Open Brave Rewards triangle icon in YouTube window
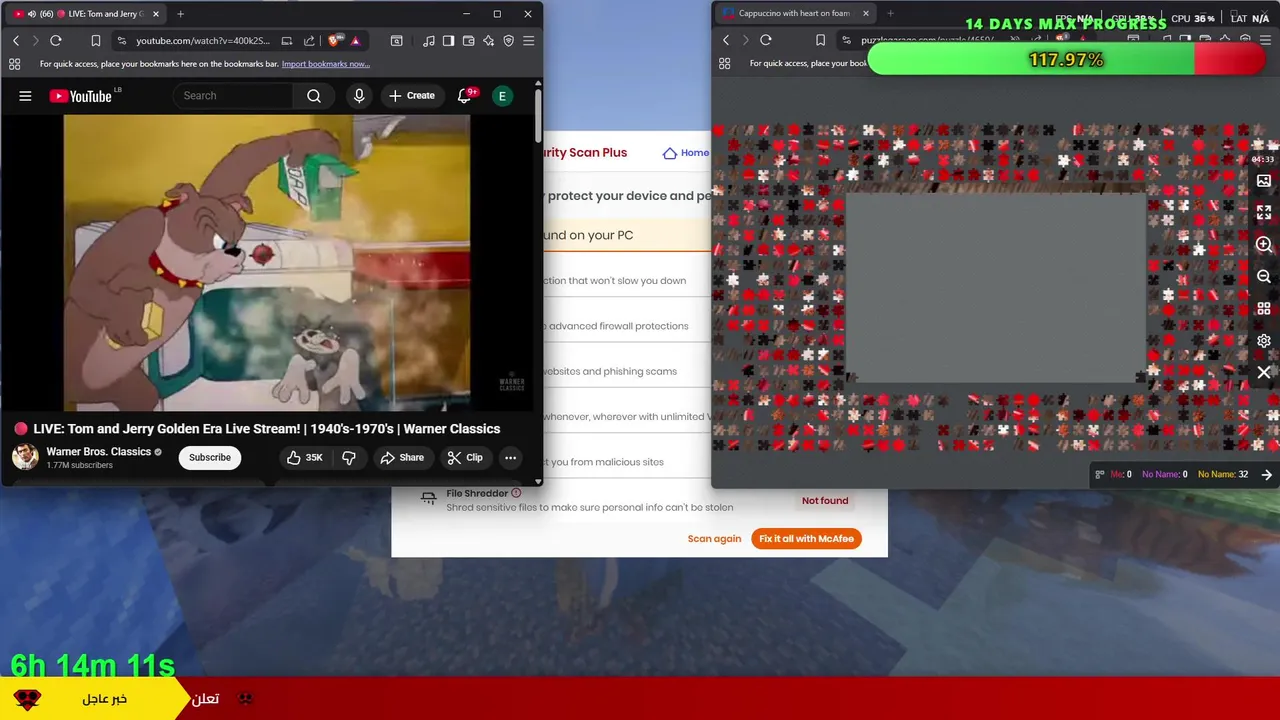Viewport: 1280px width, 720px height. pos(355,41)
